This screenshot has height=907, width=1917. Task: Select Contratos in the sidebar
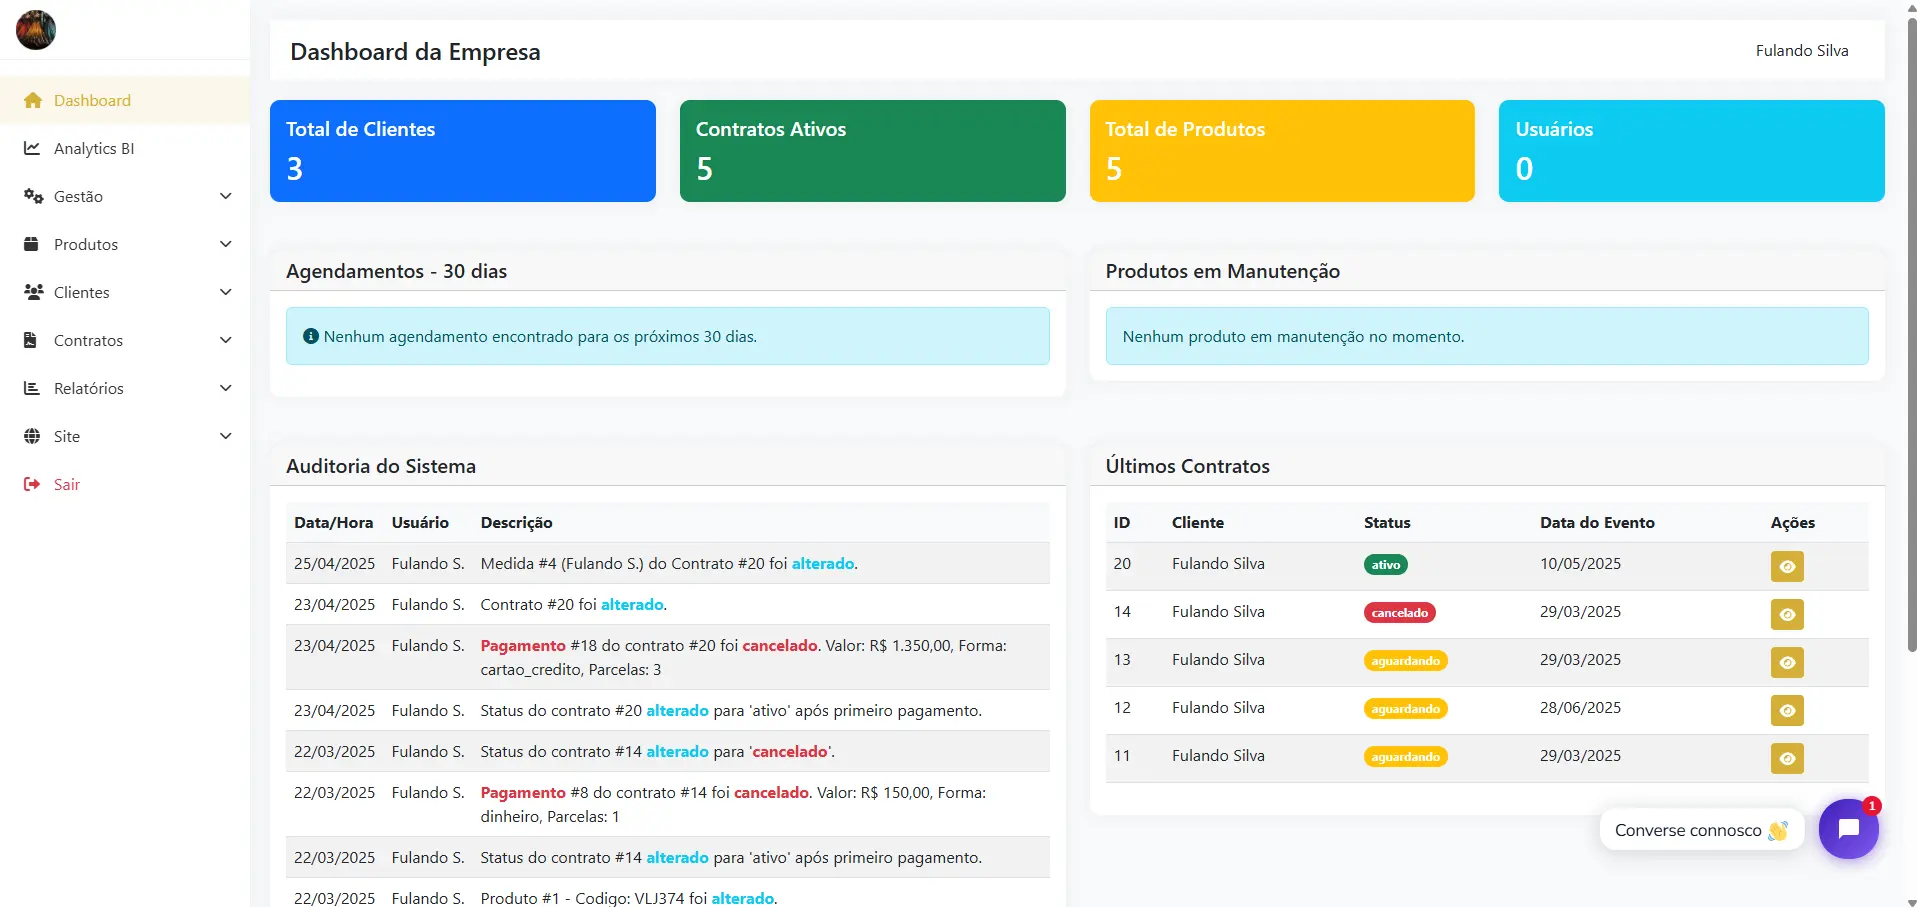point(125,340)
